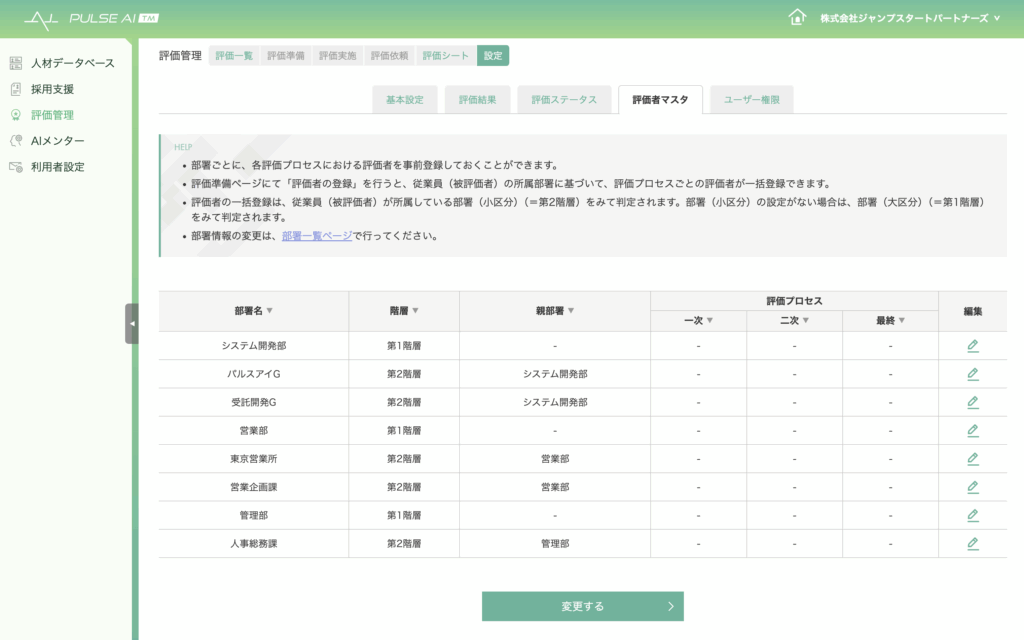Open the 評価依頼 tab
This screenshot has height=640, width=1024.
[389, 56]
